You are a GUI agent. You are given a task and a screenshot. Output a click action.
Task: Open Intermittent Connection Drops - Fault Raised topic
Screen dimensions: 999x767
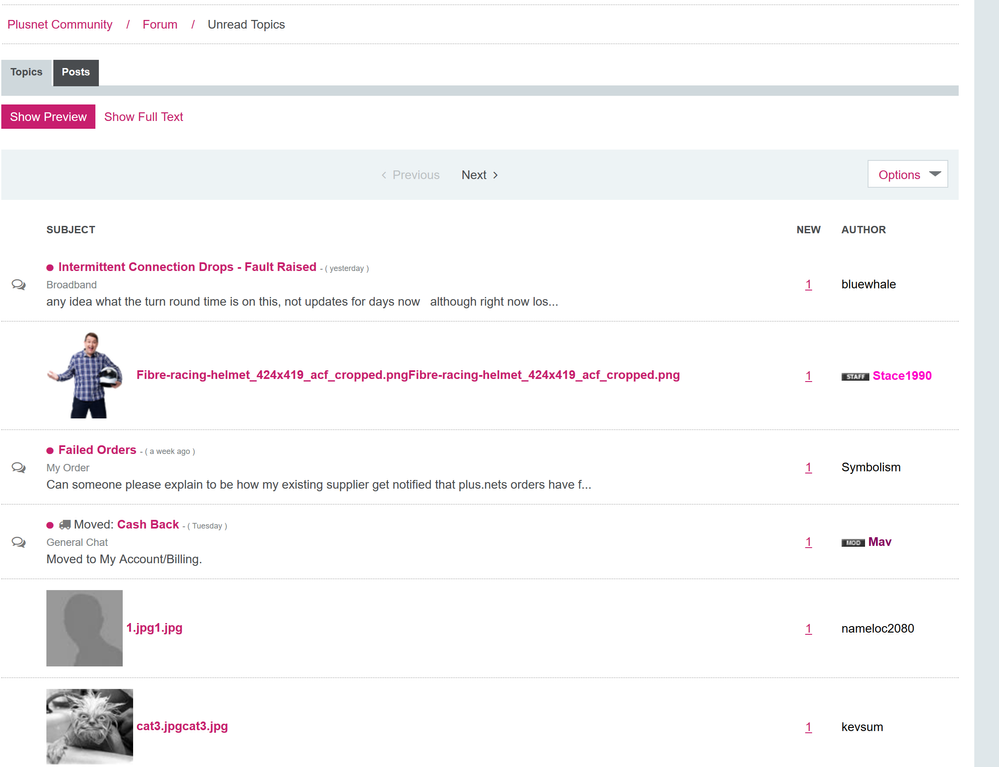click(x=187, y=267)
